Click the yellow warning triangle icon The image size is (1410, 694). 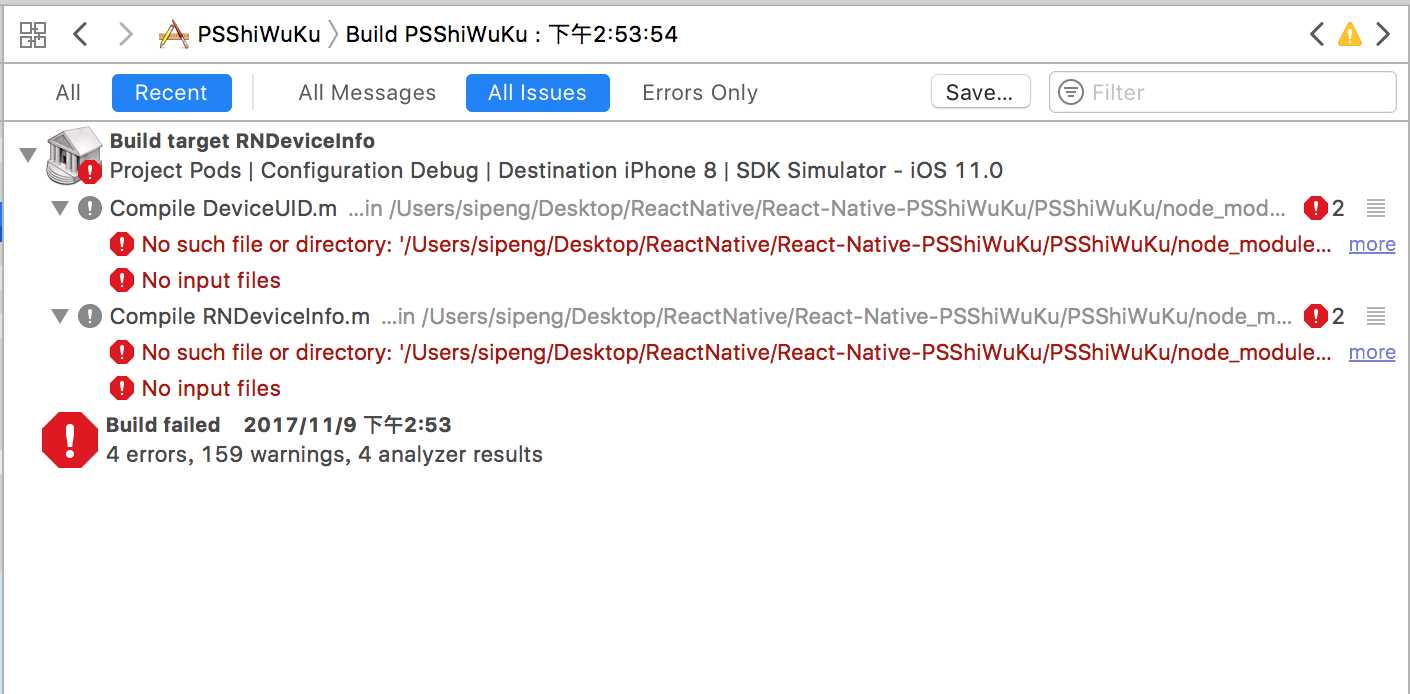tap(1350, 35)
